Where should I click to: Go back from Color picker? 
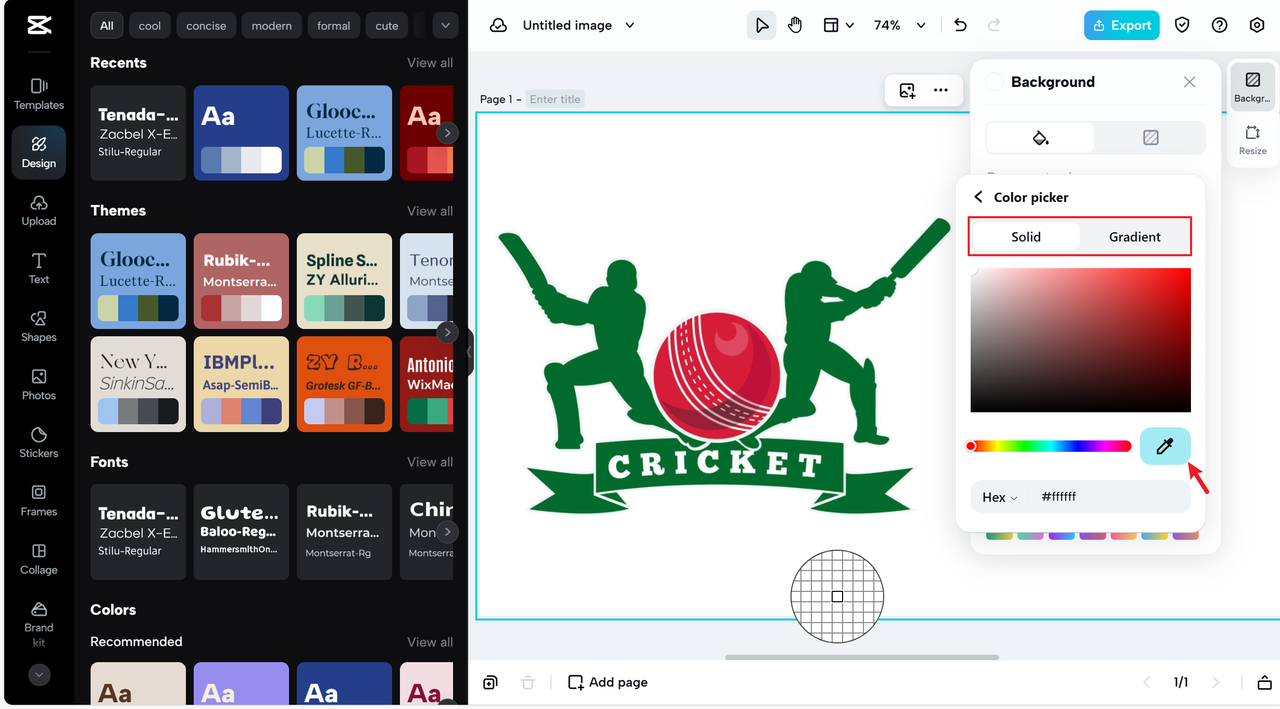tap(978, 197)
